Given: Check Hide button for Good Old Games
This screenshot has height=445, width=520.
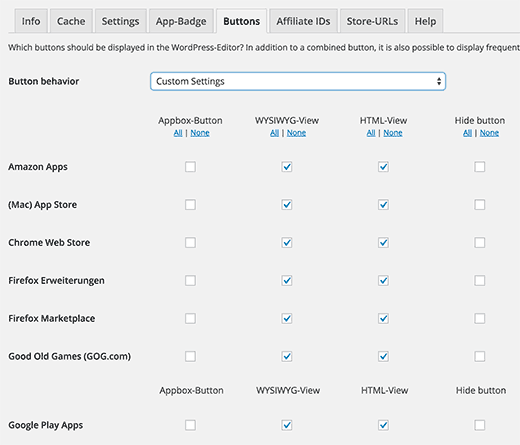Looking at the screenshot, I should coord(480,357).
